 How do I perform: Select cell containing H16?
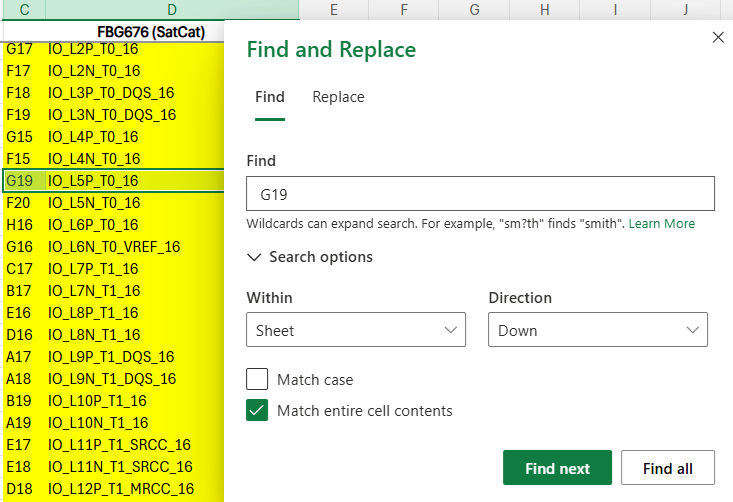tap(24, 224)
